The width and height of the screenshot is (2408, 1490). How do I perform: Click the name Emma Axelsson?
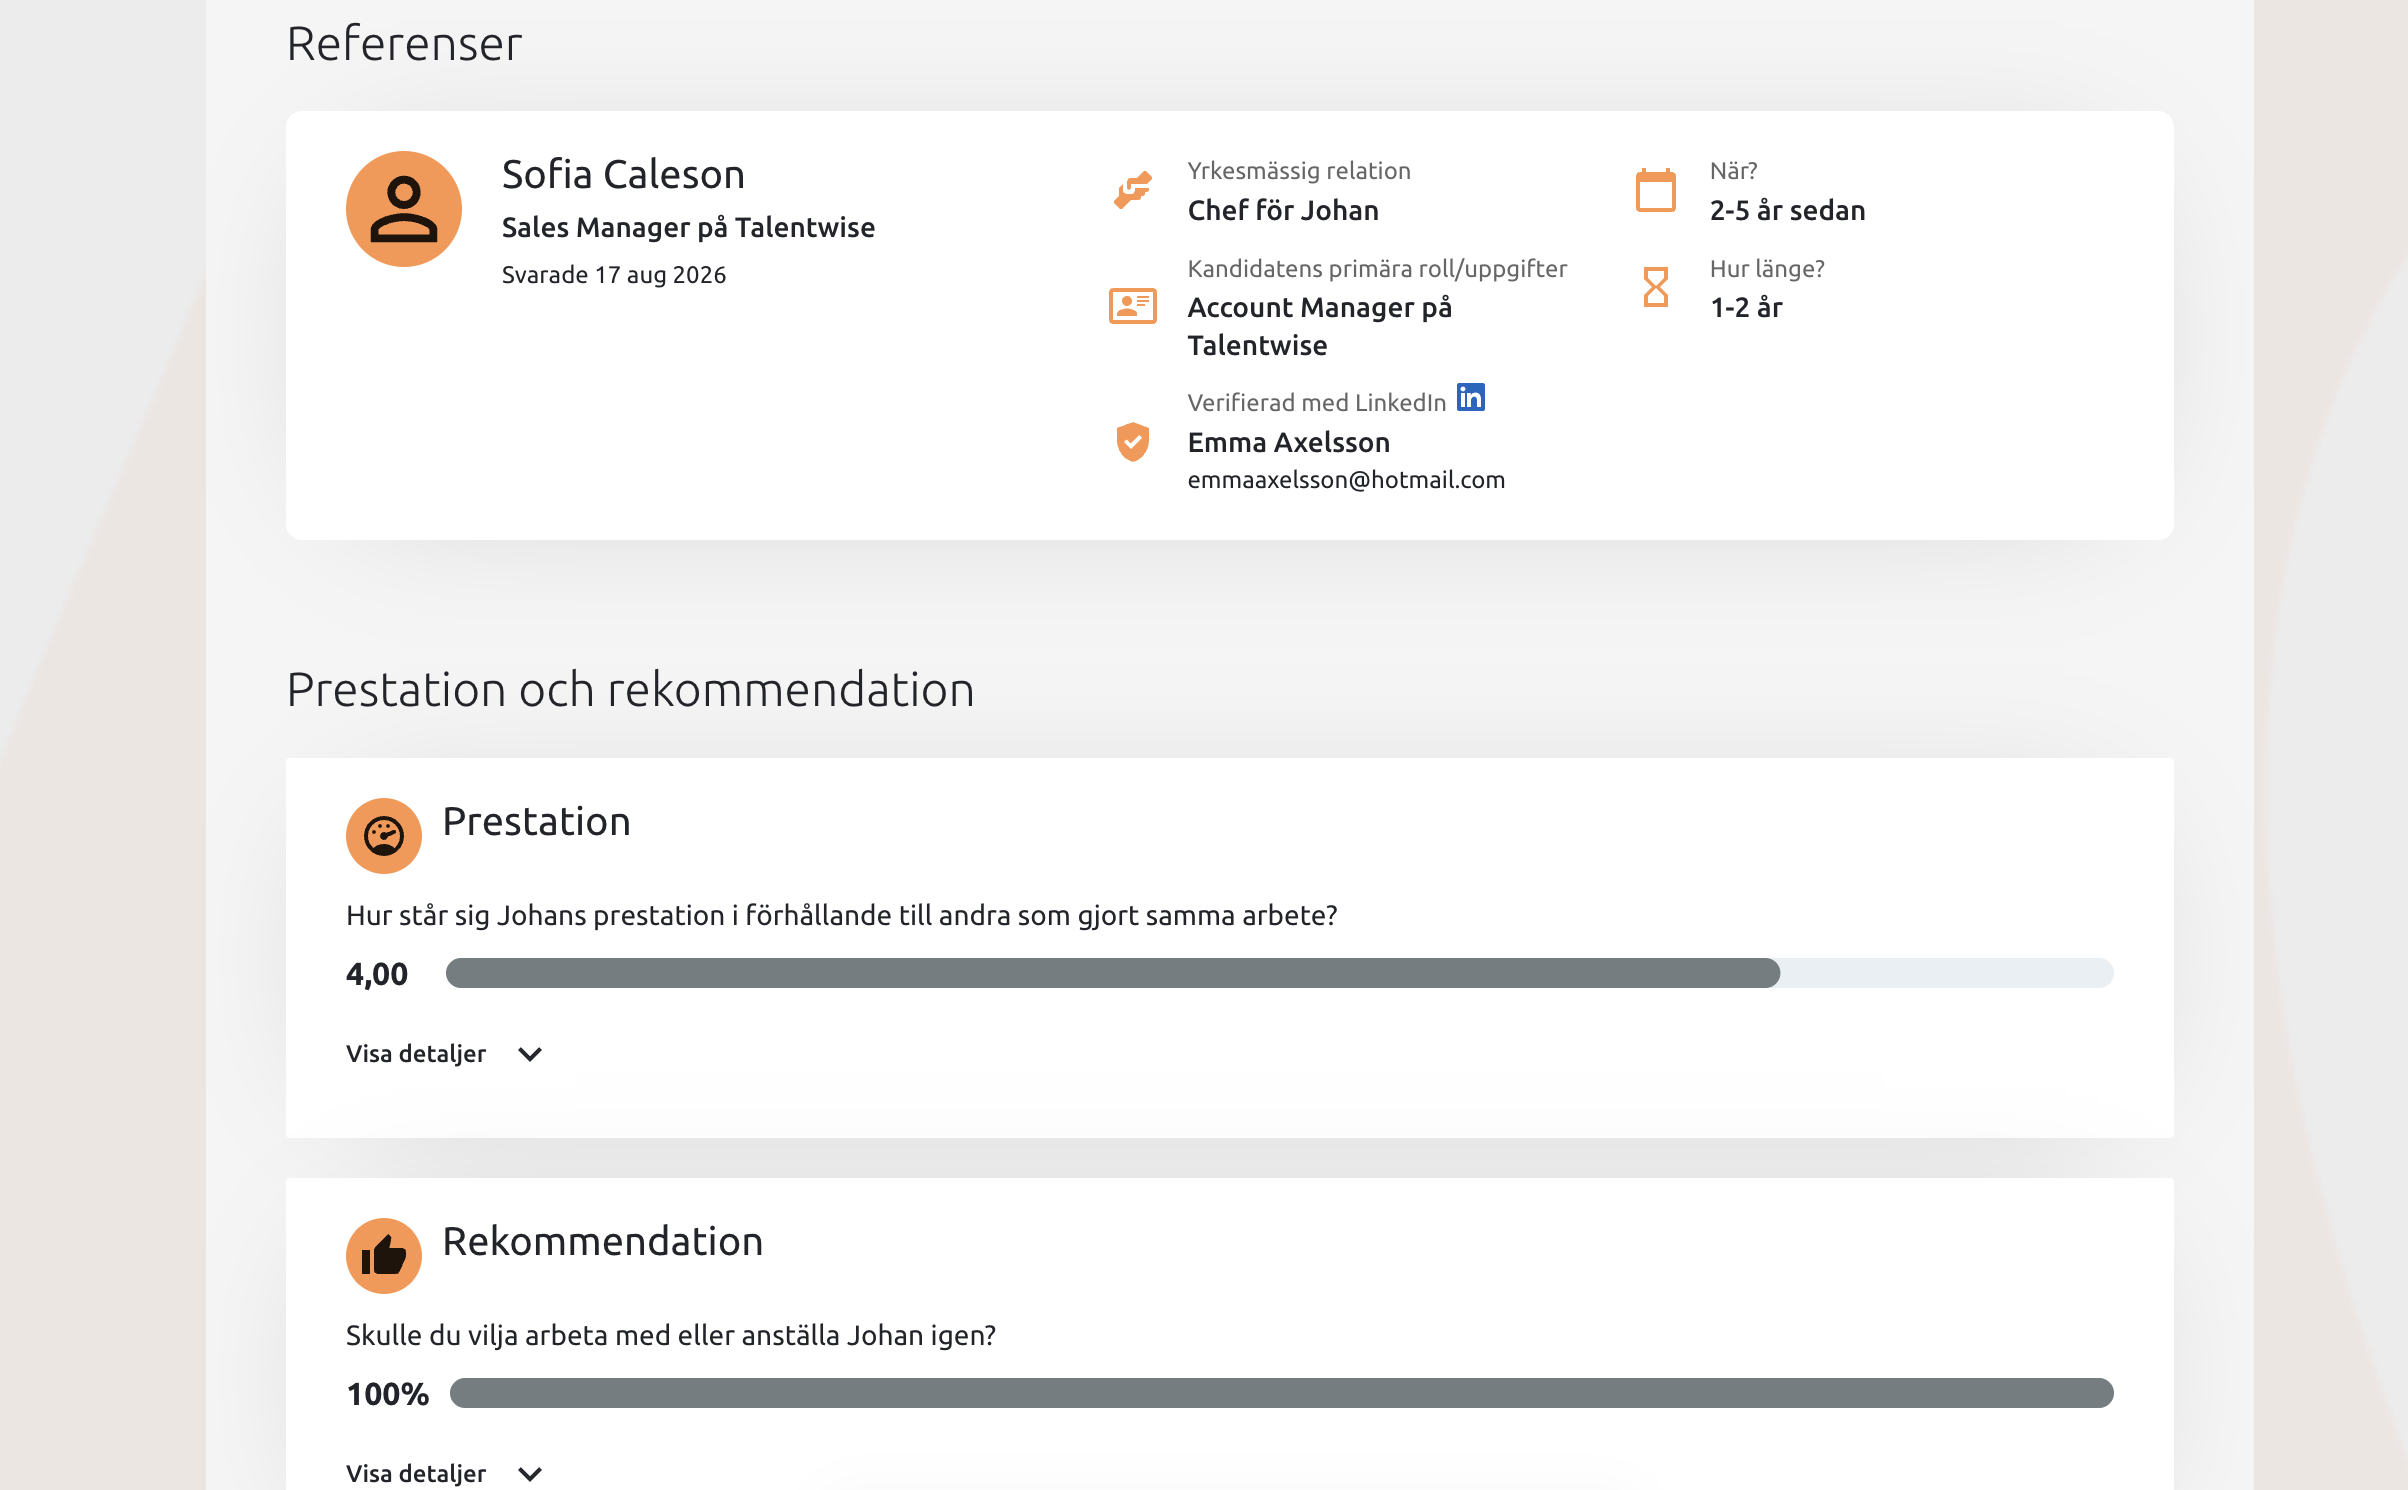tap(1289, 442)
